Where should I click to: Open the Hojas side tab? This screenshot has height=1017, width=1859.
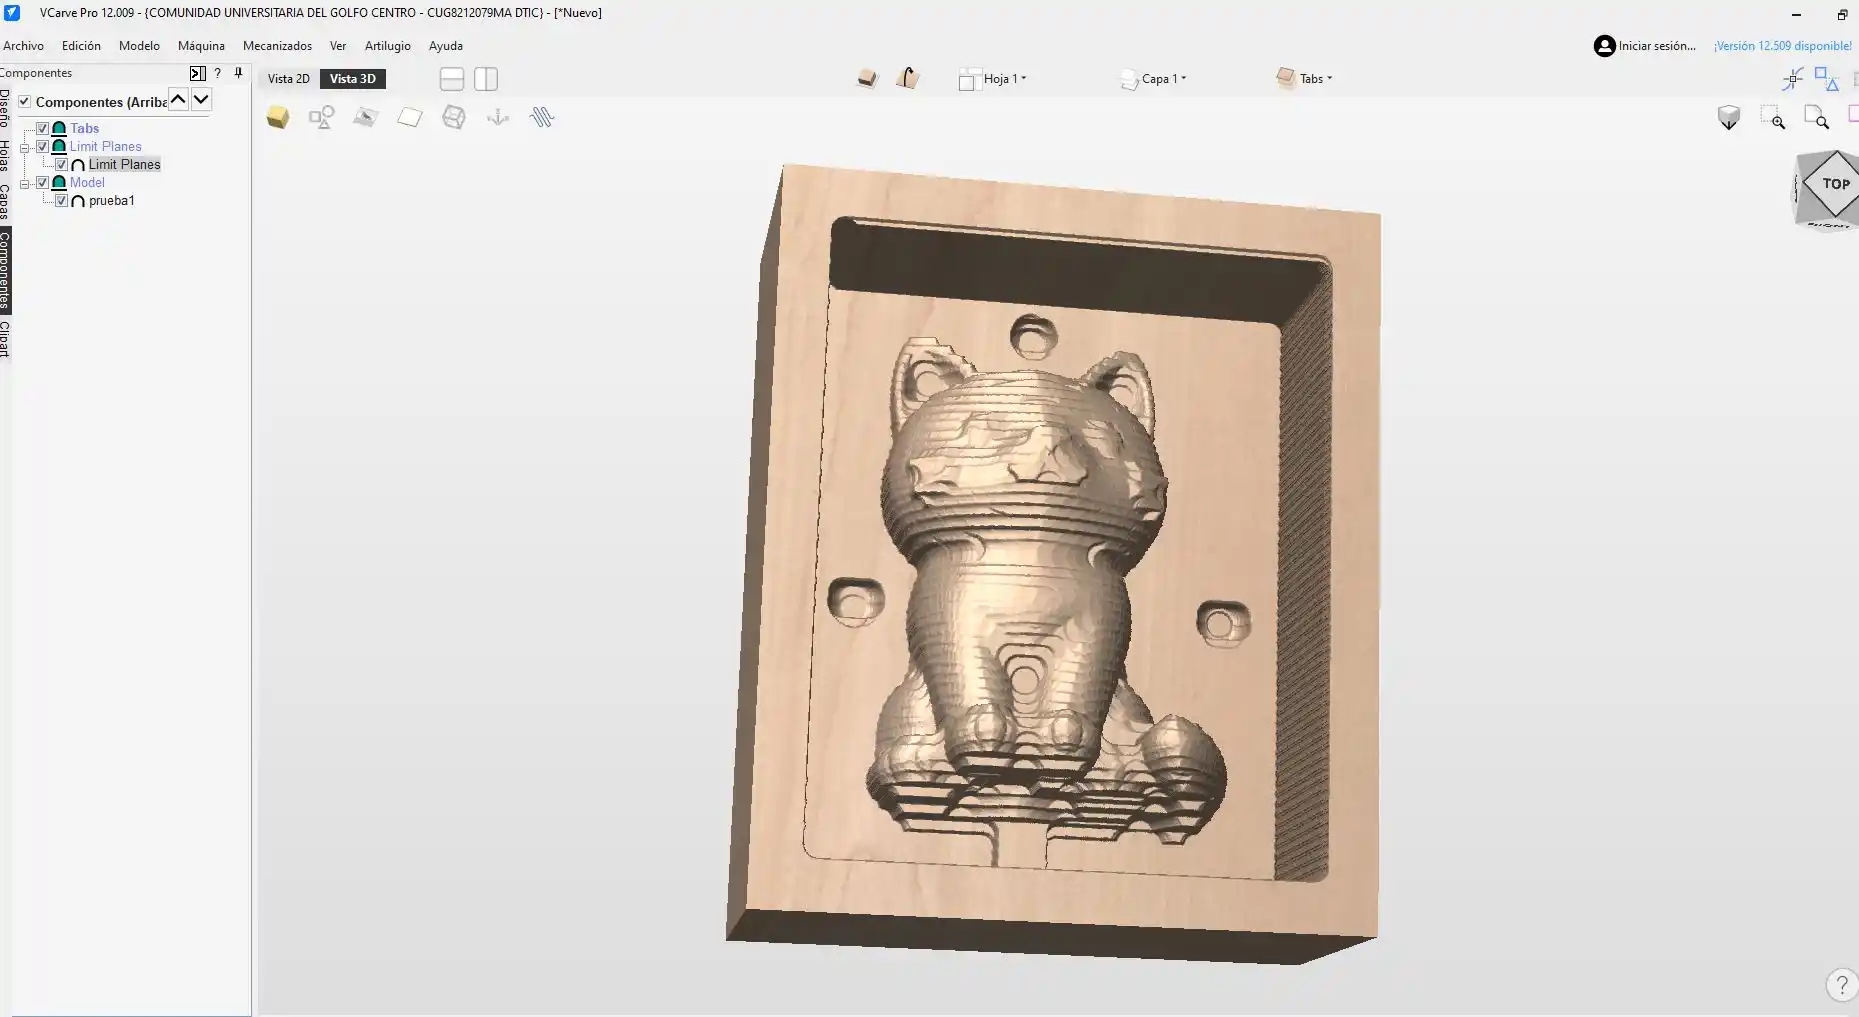(x=5, y=156)
